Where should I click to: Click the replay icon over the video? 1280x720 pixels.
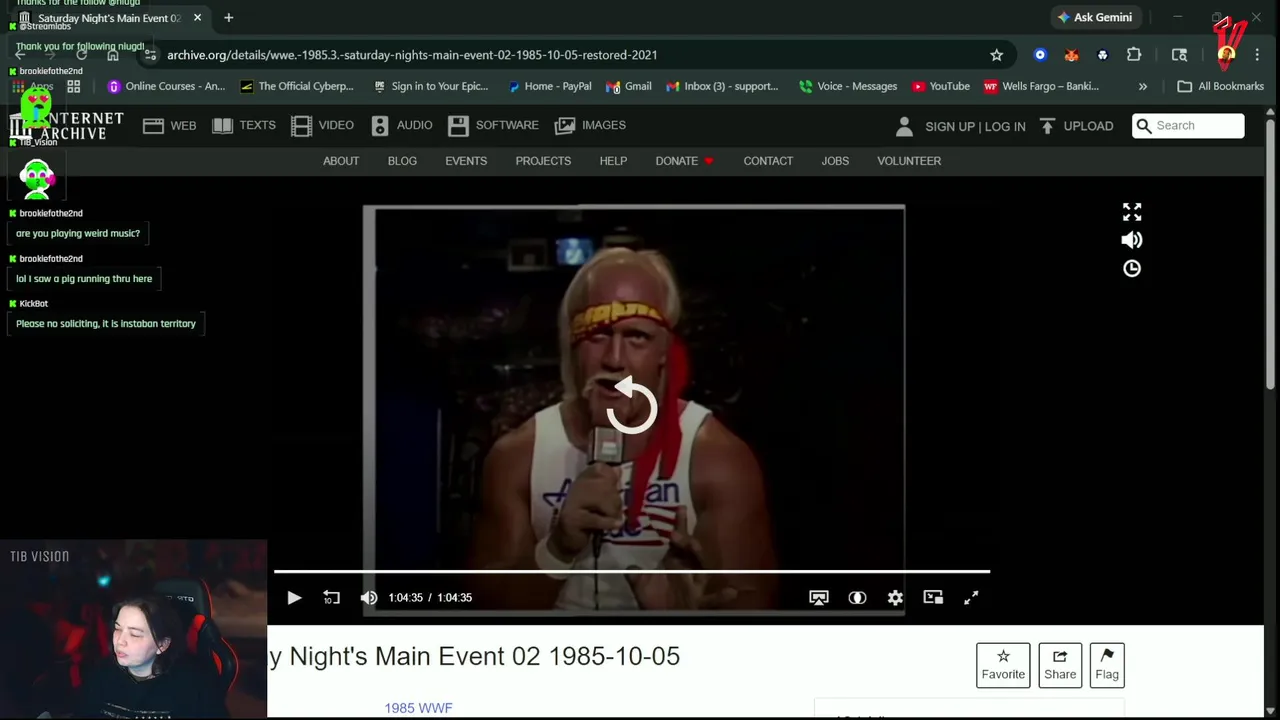pos(631,405)
